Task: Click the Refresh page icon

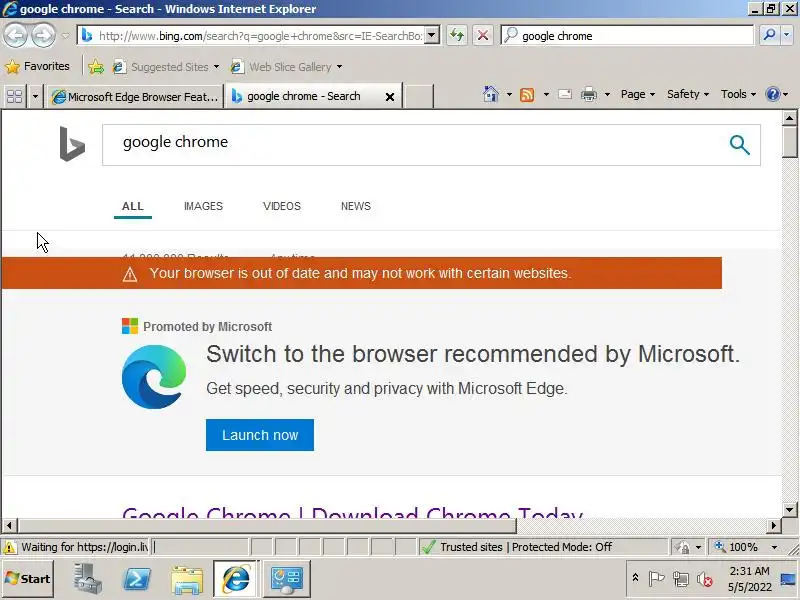Action: [457, 35]
